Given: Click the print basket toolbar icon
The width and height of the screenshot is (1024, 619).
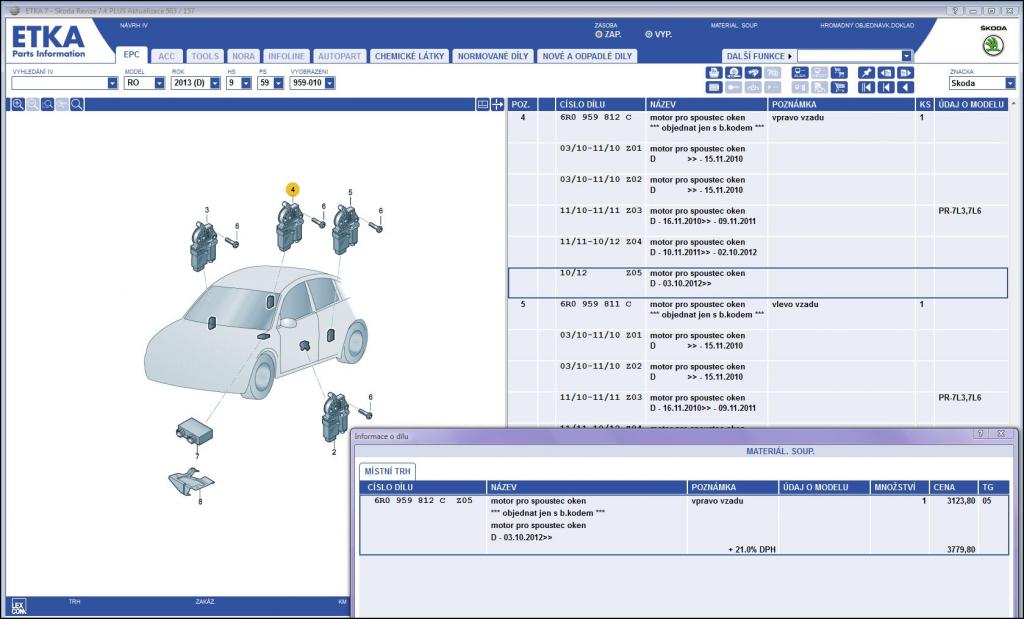Looking at the screenshot, I should click(x=714, y=72).
